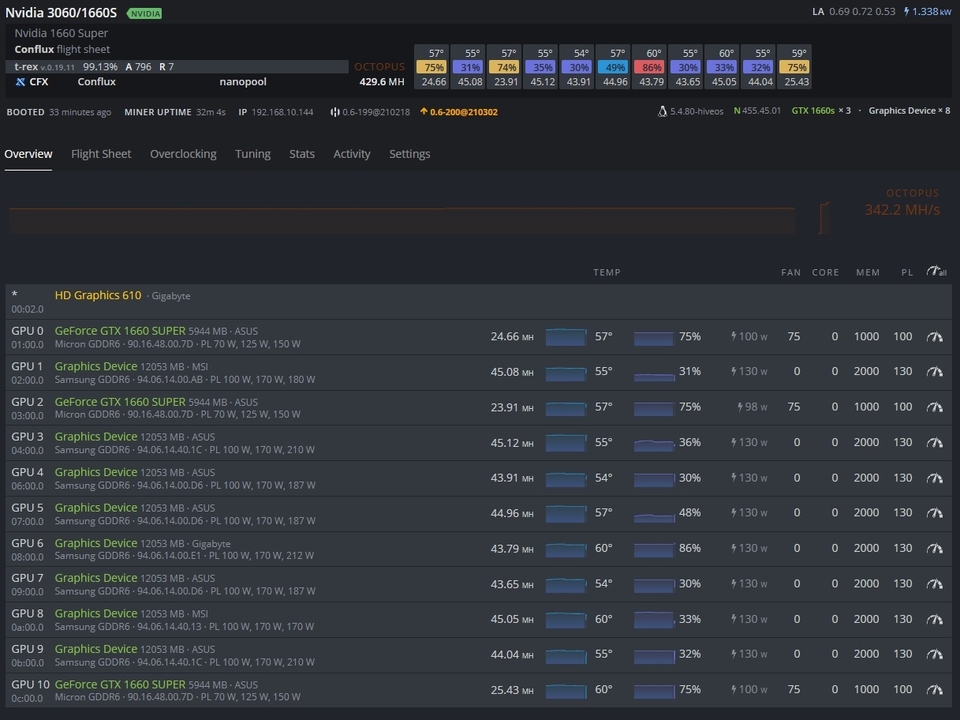Open overclock tuning icon for GPU 1
960x720 pixels.
click(934, 372)
